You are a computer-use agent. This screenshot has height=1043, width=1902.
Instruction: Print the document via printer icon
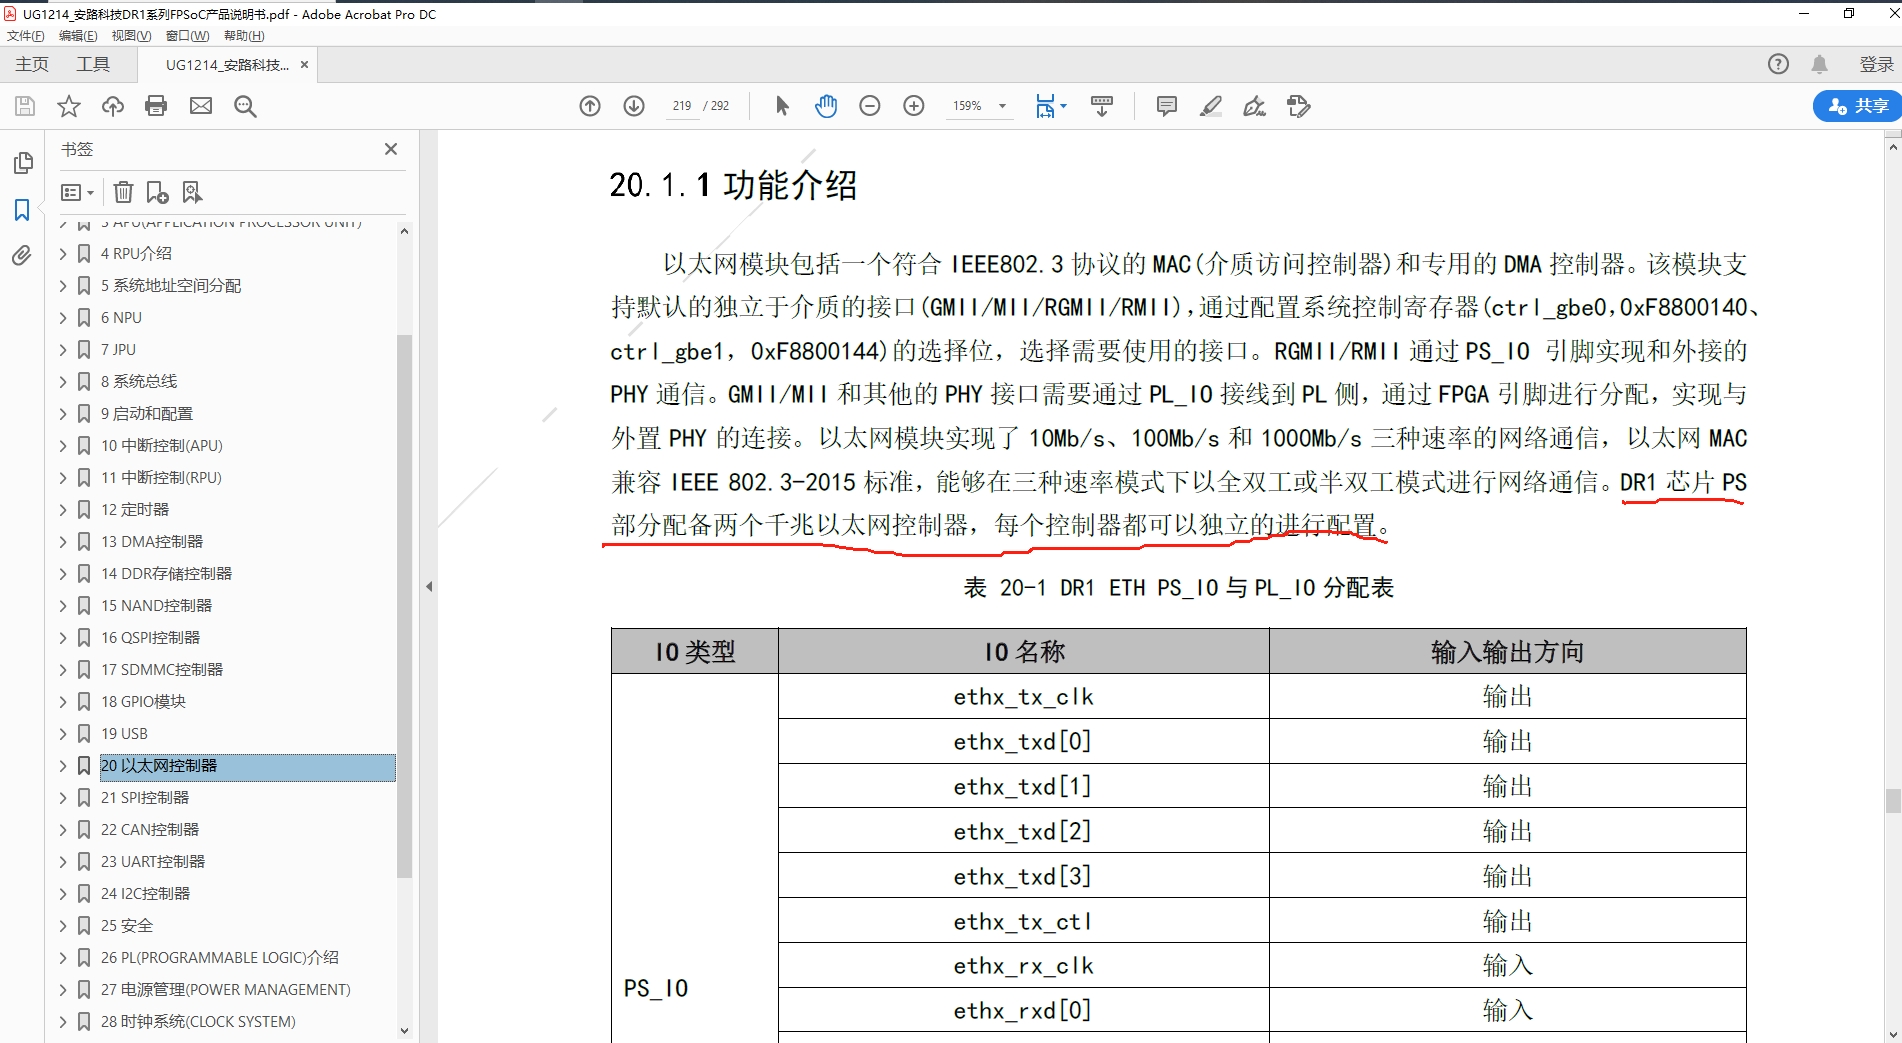[156, 106]
